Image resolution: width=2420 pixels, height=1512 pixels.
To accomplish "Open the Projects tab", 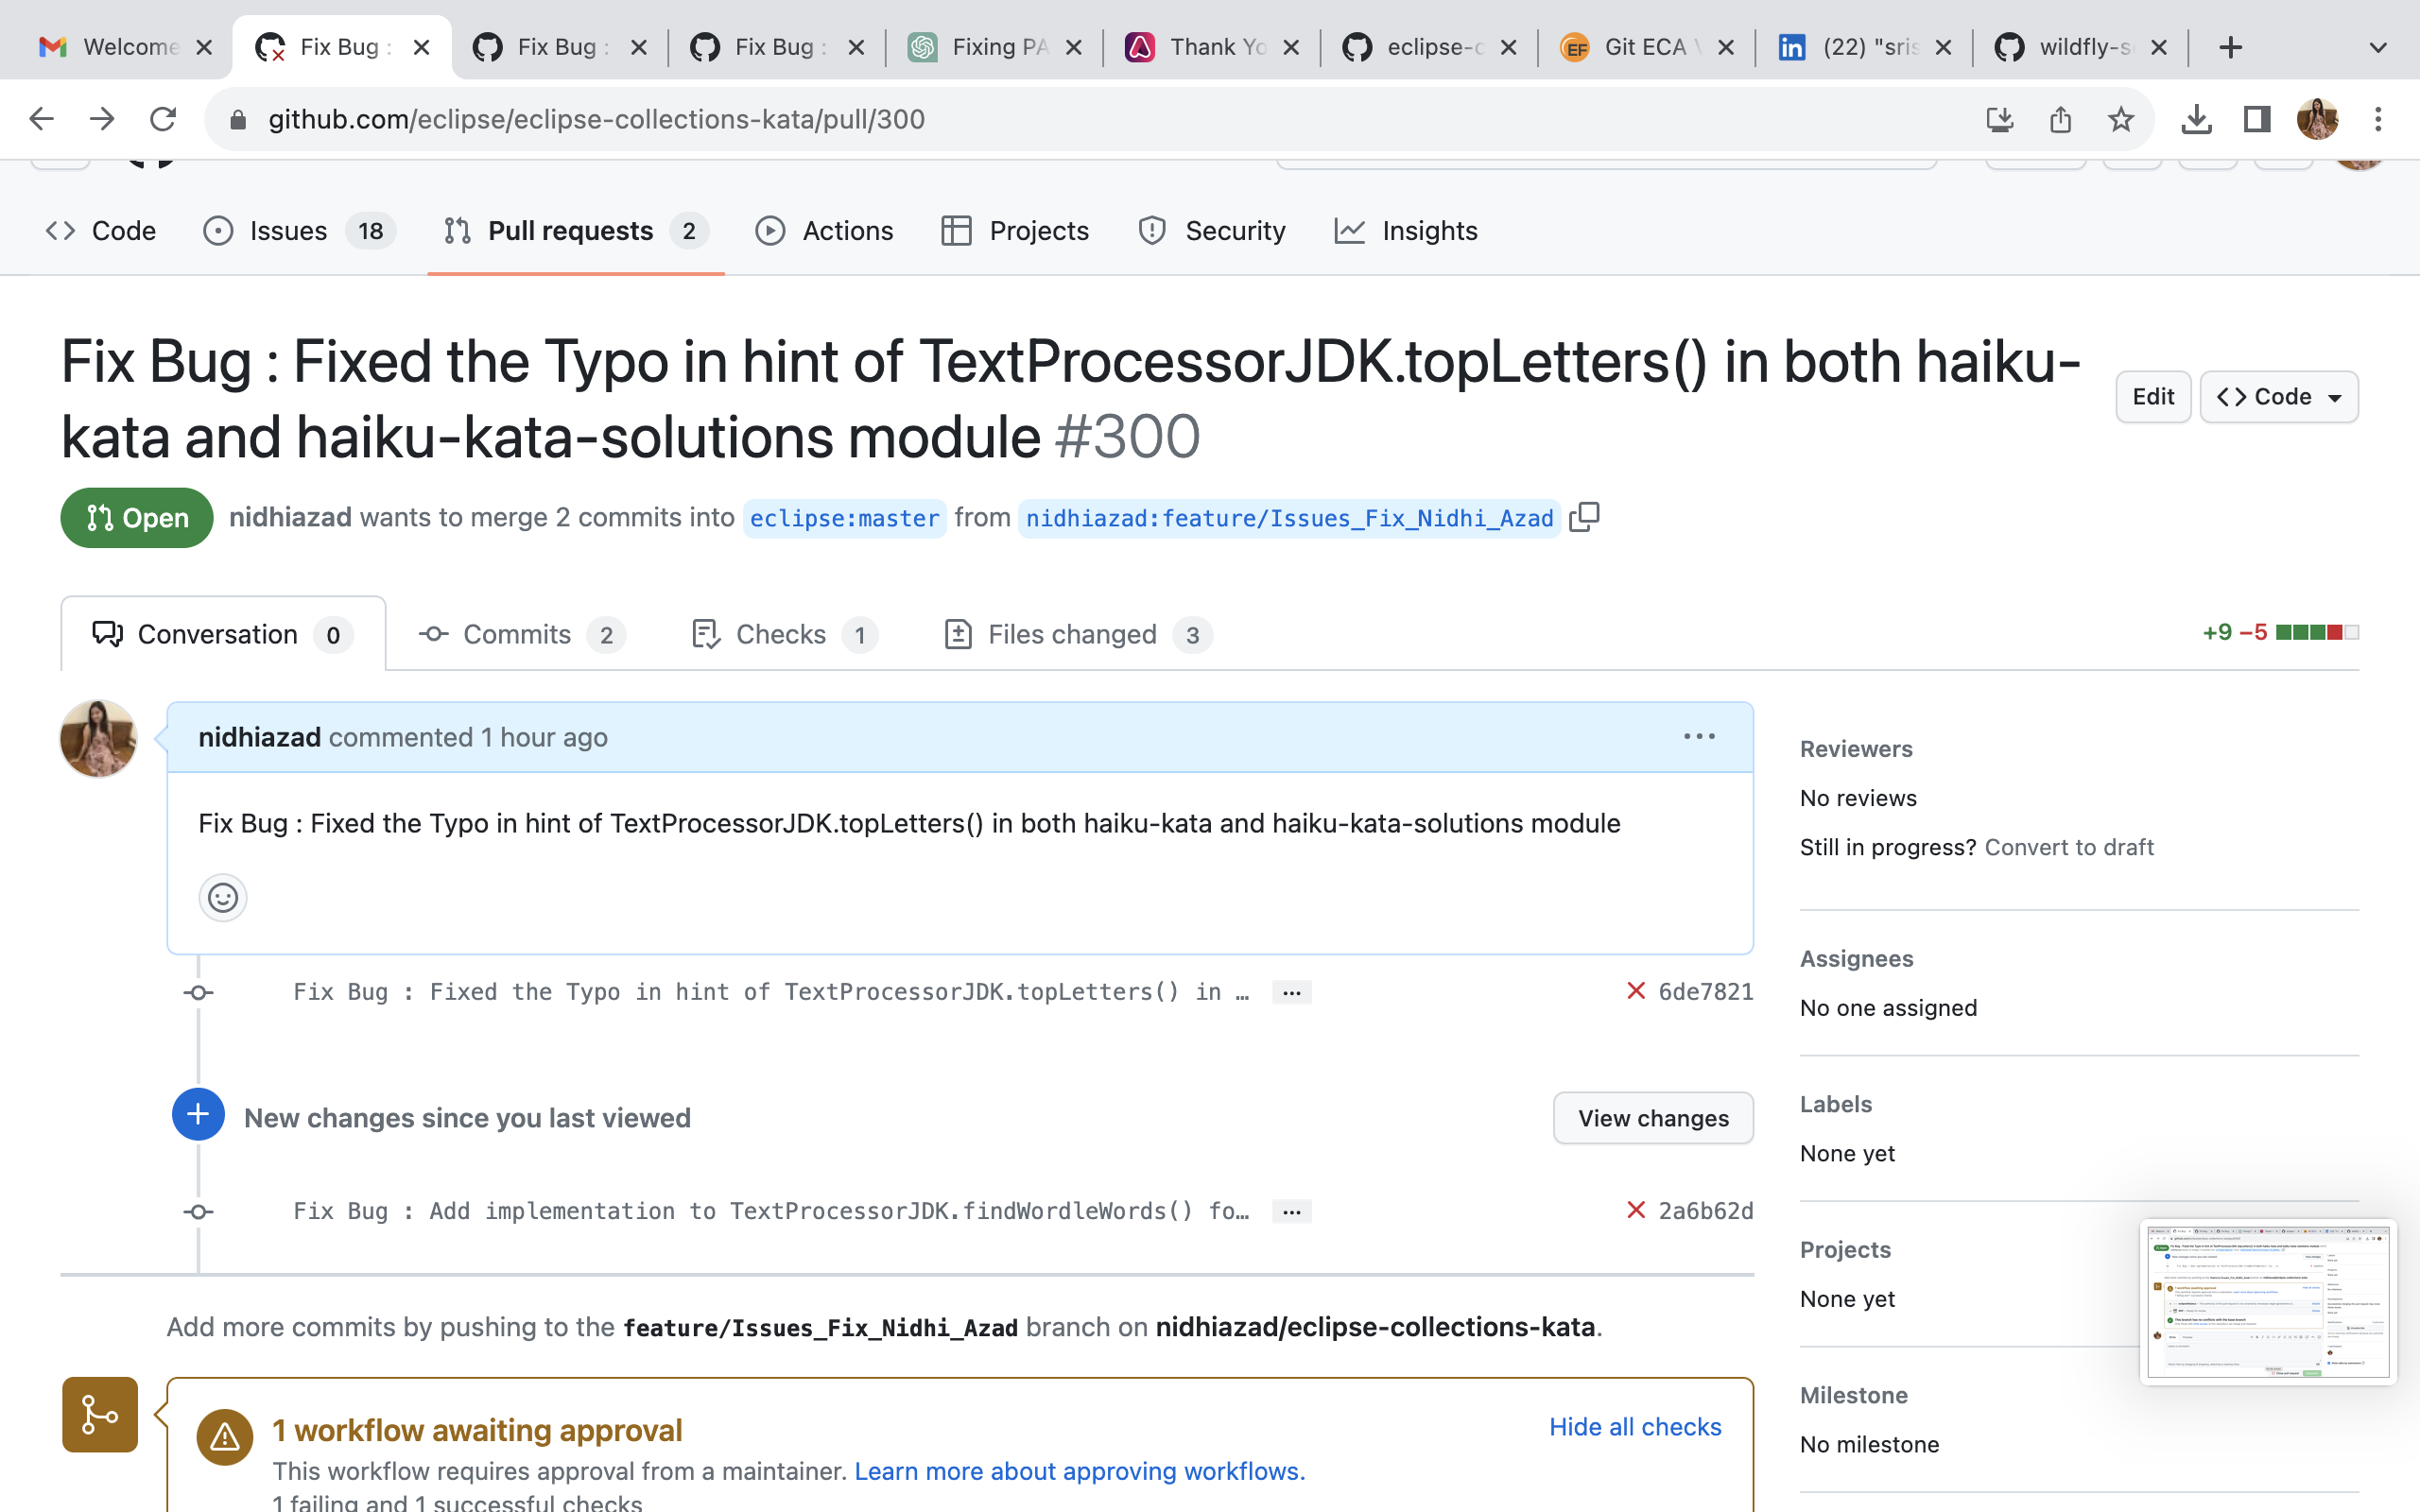I will click(1015, 231).
